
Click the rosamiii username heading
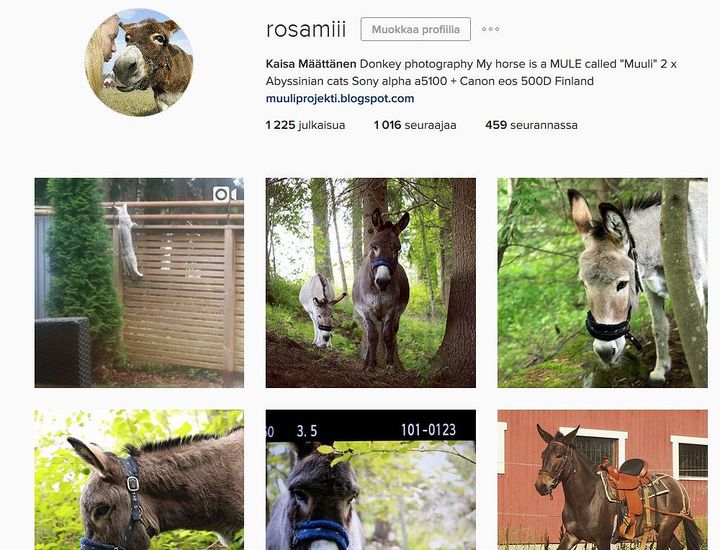306,29
